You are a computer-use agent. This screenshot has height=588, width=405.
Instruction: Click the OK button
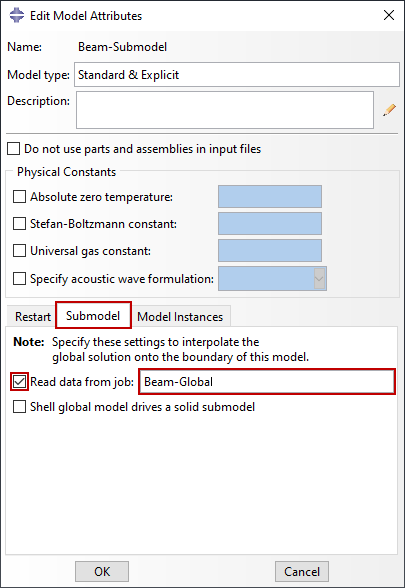point(102,572)
